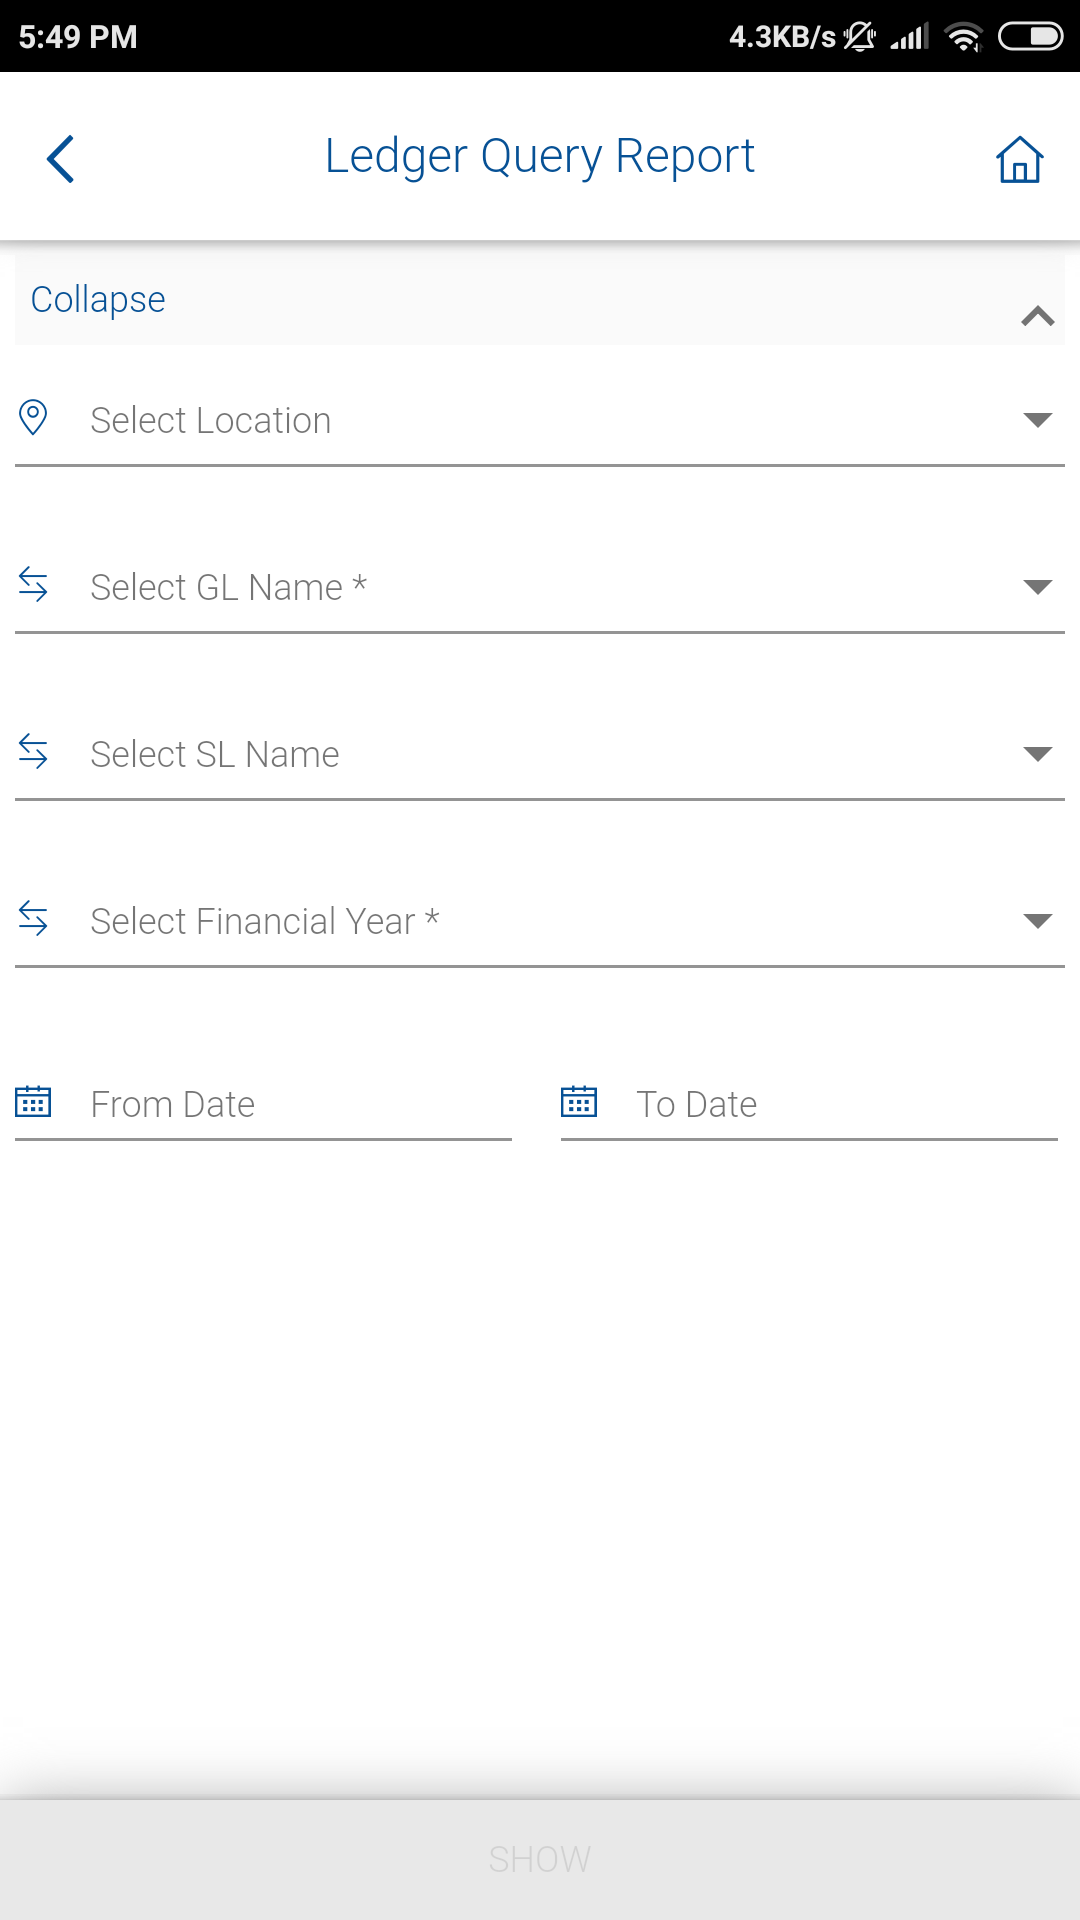Open the To Date calendar icon
Screen dimensions: 1080x1920
tap(579, 1102)
